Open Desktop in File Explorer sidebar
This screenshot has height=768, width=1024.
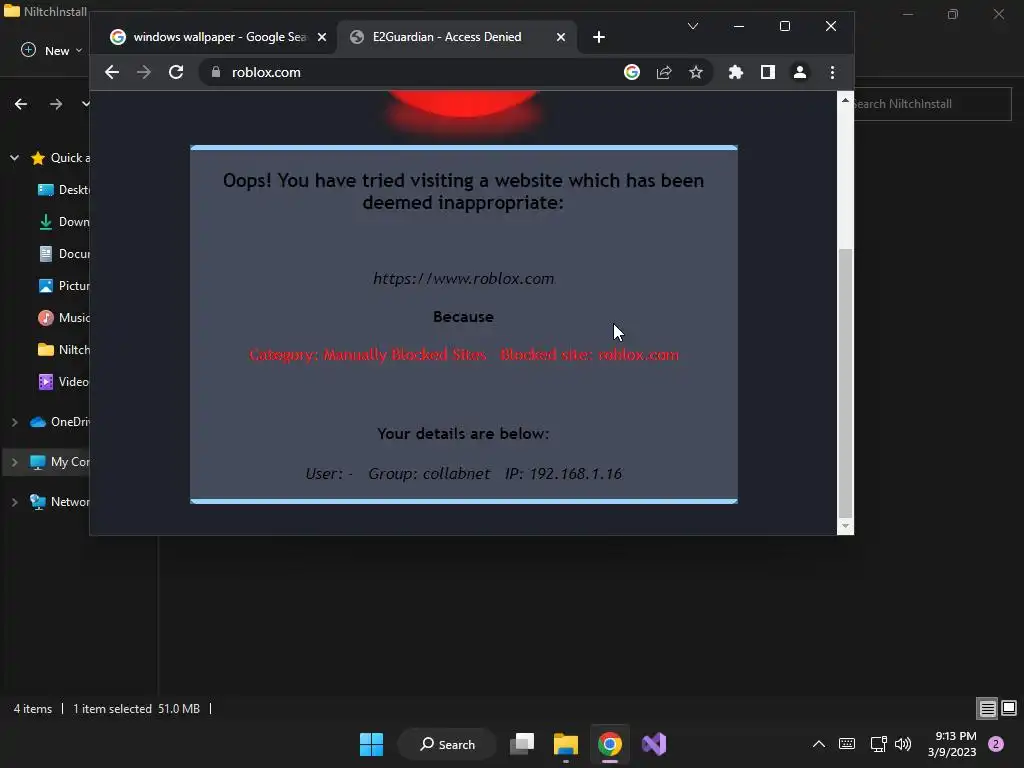(x=64, y=190)
